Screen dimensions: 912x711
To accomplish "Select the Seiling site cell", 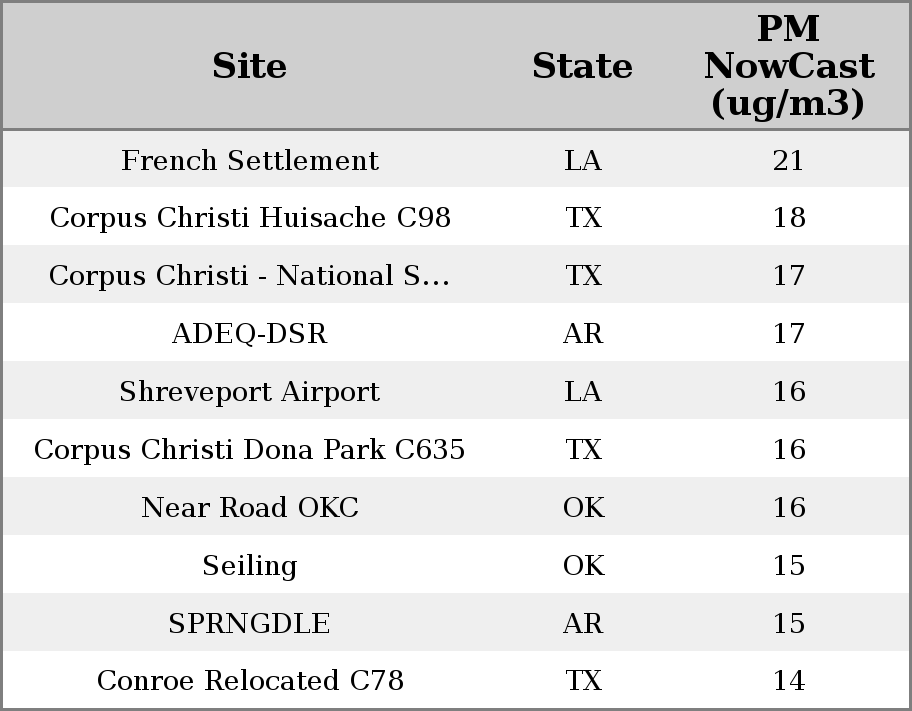I will pos(250,566).
